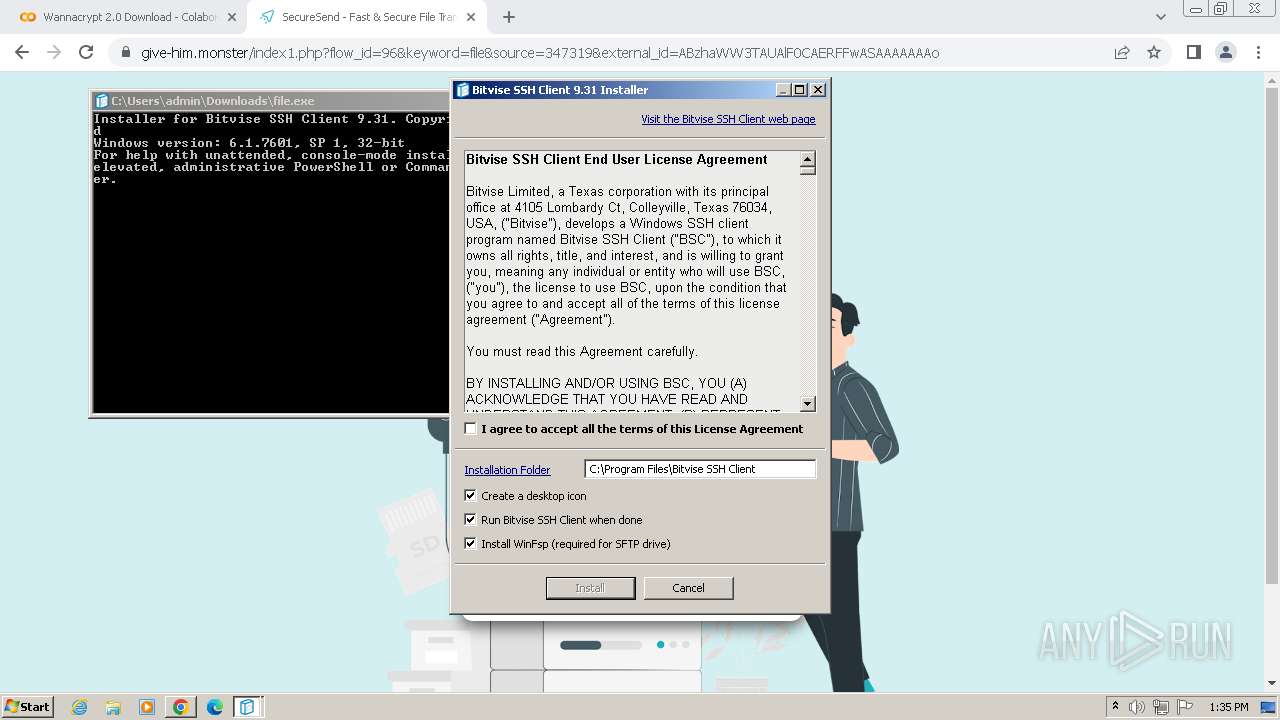Click the greyed Install button
1280x720 pixels.
click(590, 588)
